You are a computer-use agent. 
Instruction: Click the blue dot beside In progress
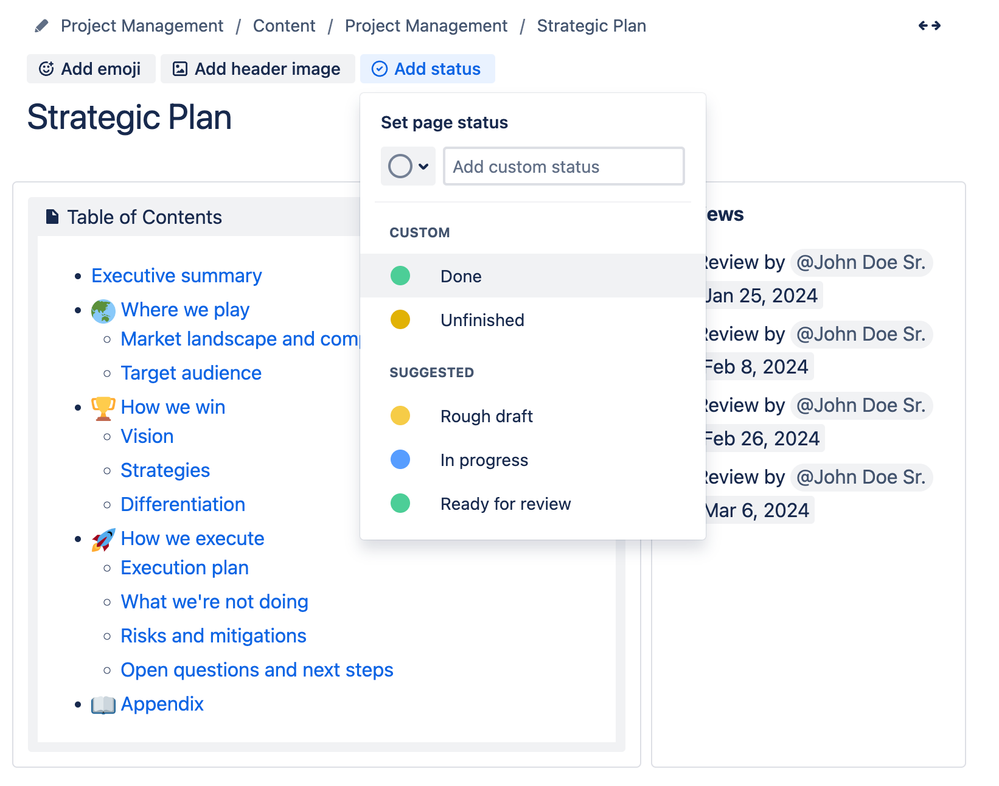pos(400,460)
